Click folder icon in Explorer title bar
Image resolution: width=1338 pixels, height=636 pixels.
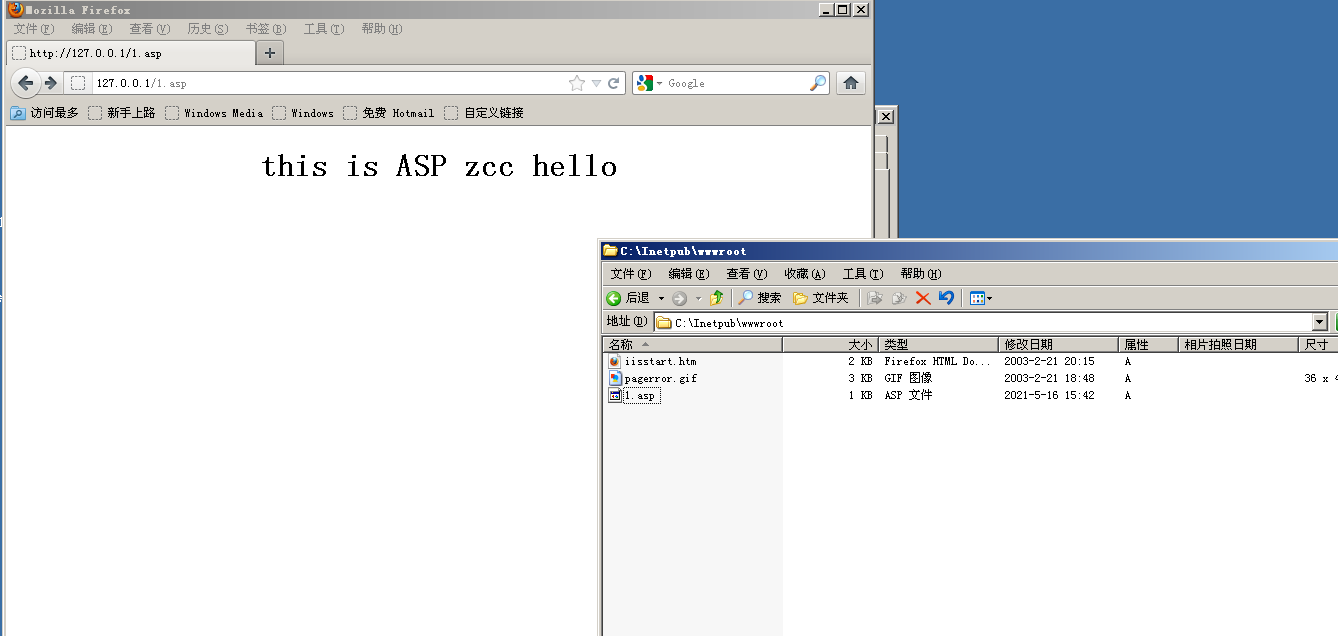point(610,250)
